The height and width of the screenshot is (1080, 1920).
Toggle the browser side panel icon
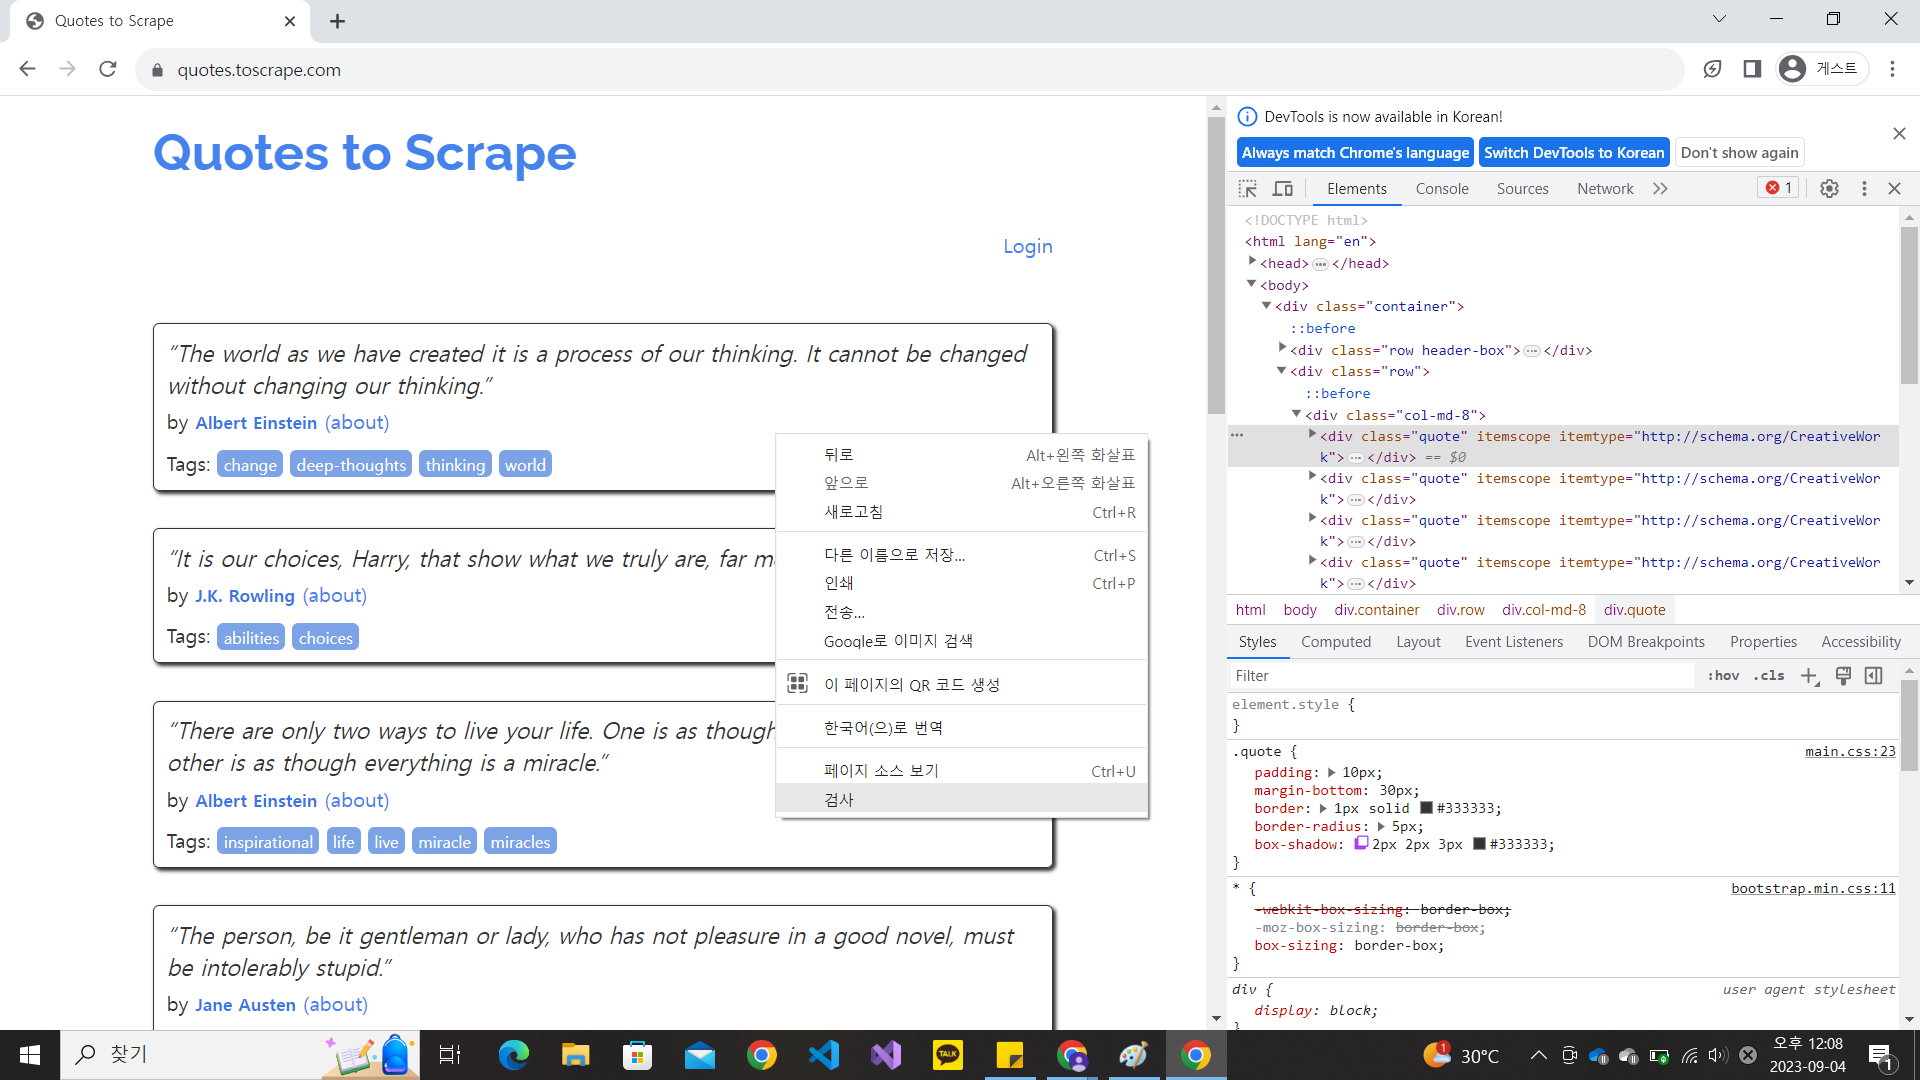tap(1752, 69)
